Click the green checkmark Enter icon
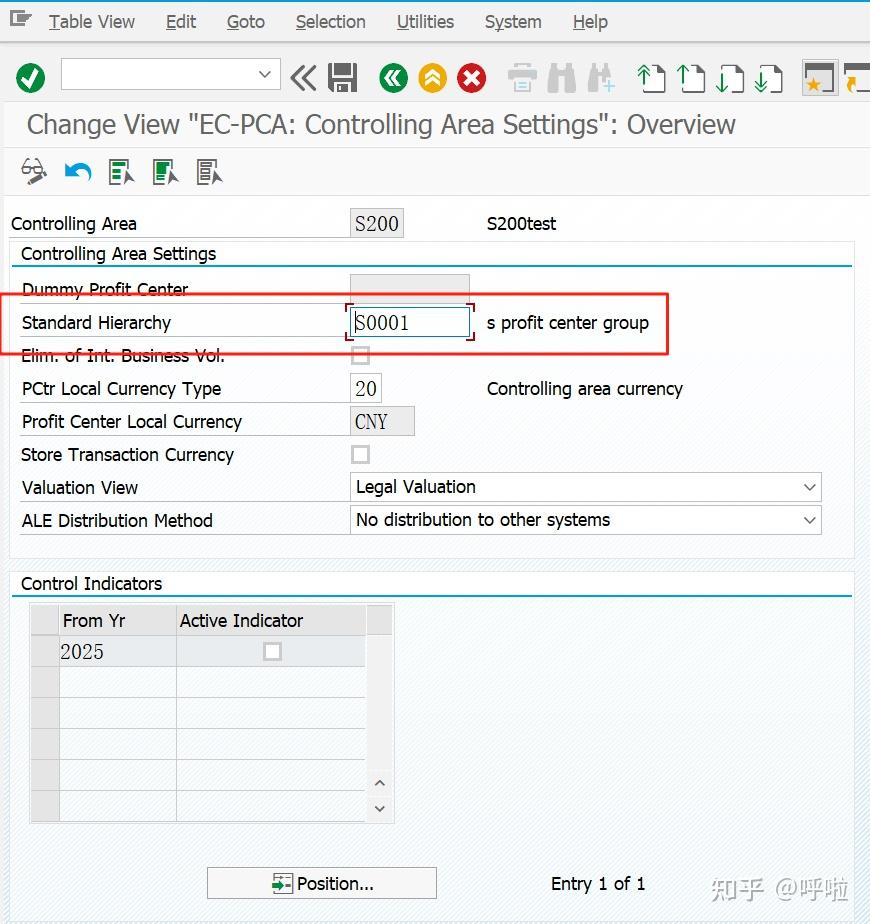Image resolution: width=870 pixels, height=924 pixels. [x=31, y=78]
